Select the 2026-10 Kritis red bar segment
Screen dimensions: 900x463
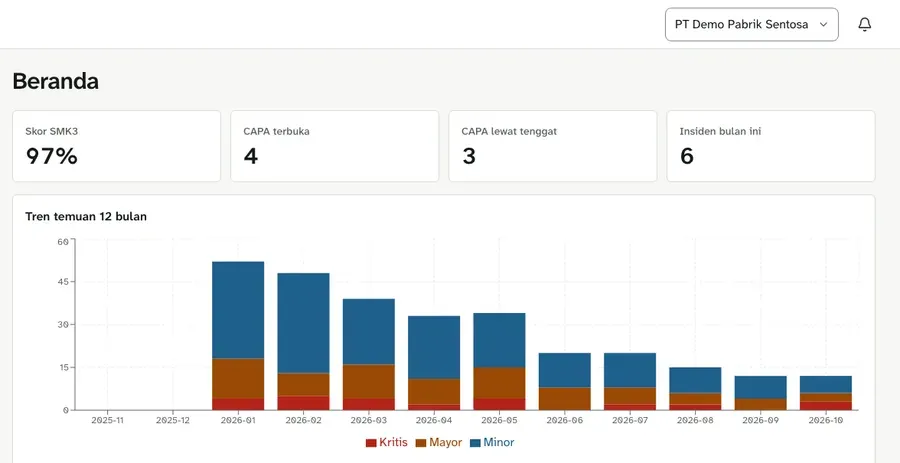click(826, 406)
